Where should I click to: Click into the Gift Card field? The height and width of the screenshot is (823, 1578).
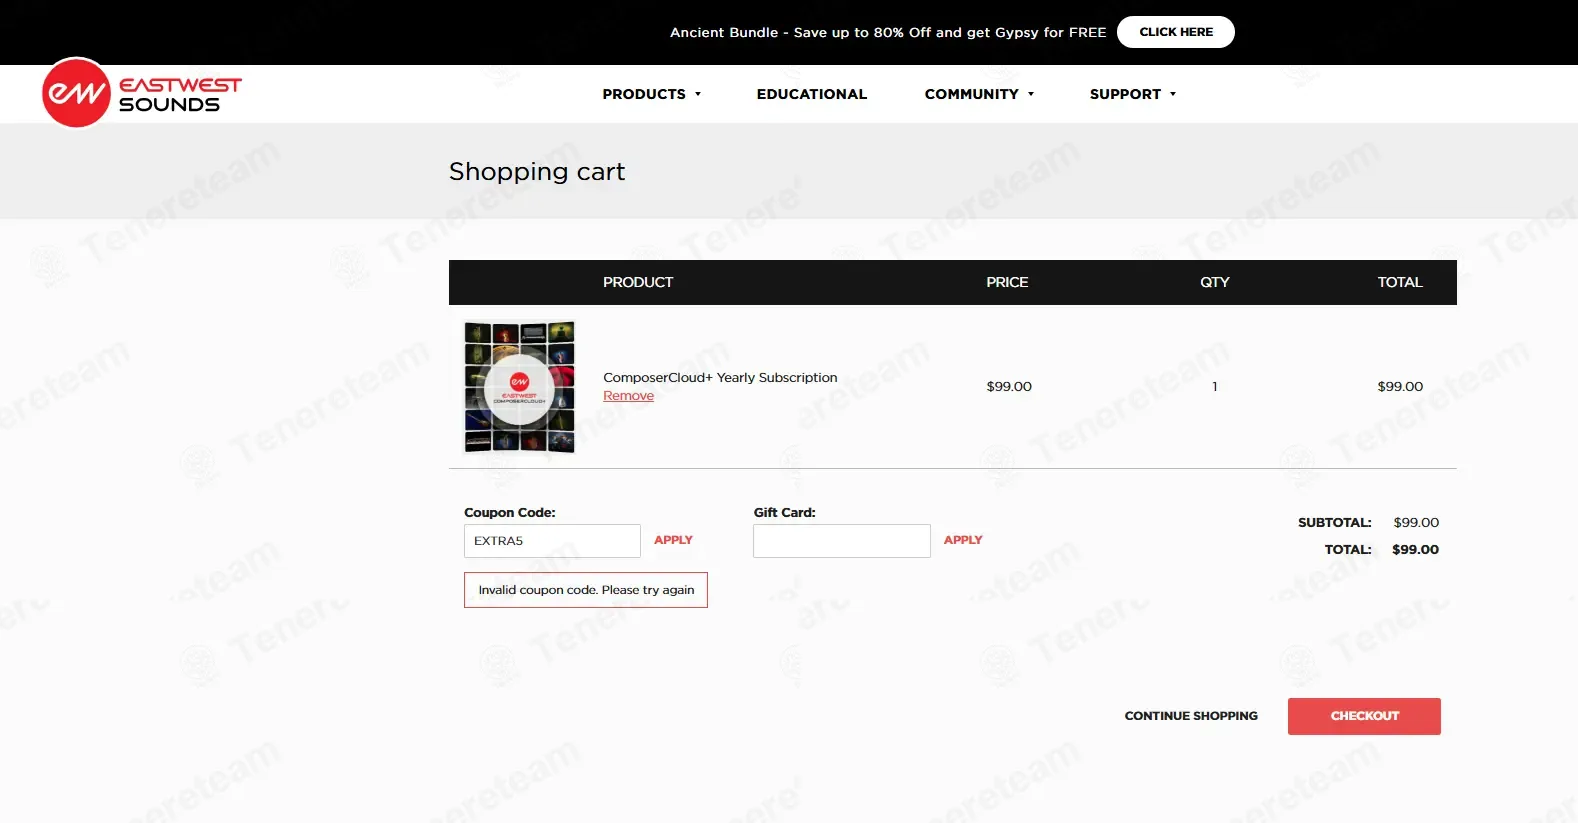coord(841,541)
